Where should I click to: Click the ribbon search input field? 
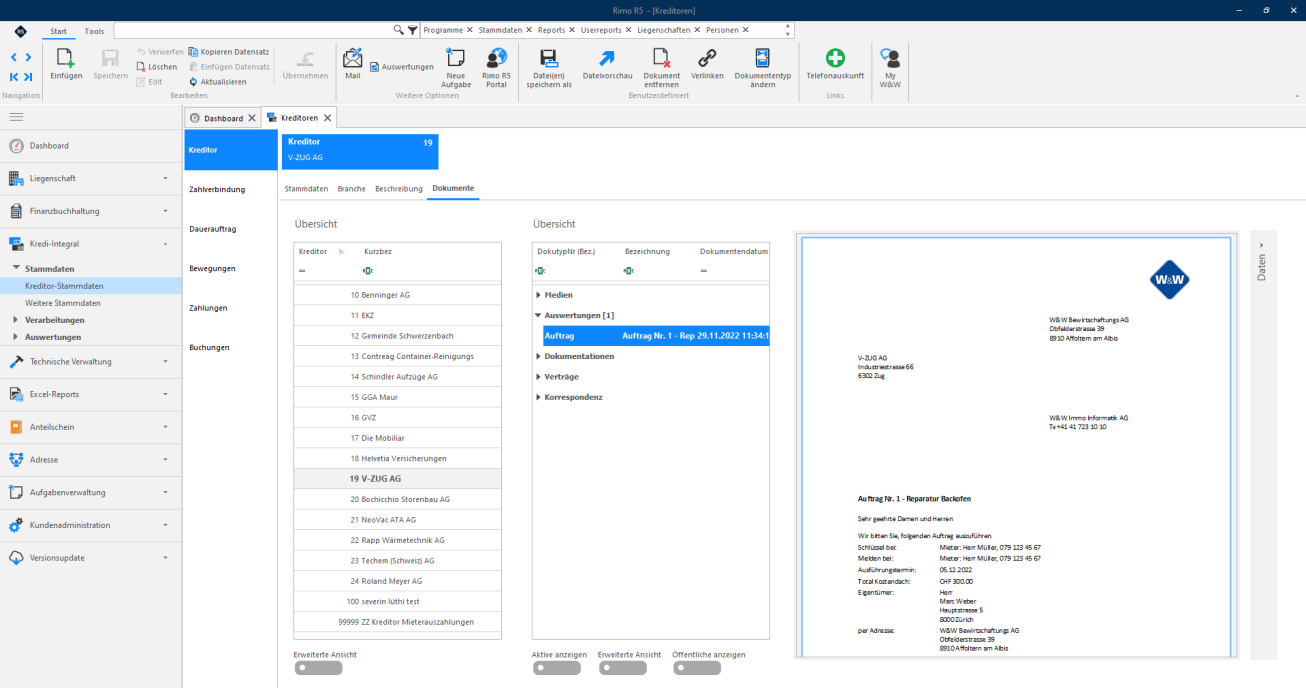pos(253,30)
